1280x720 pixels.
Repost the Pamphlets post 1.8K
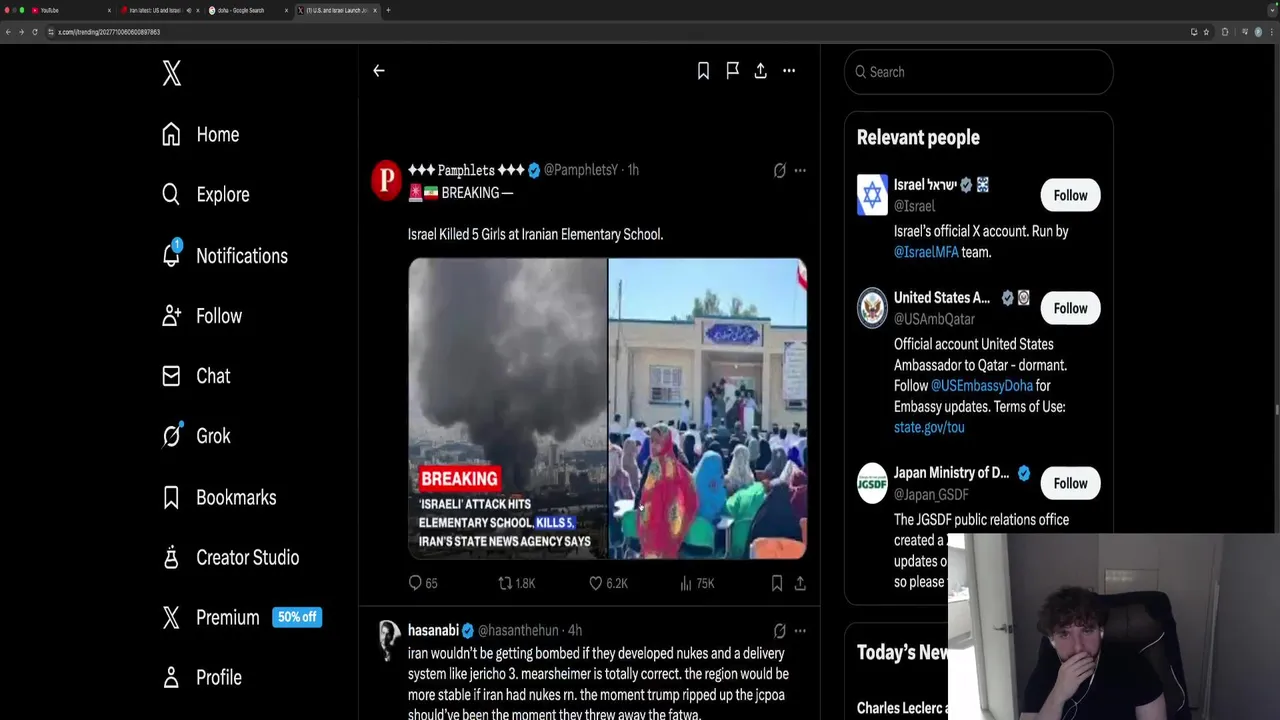point(517,583)
